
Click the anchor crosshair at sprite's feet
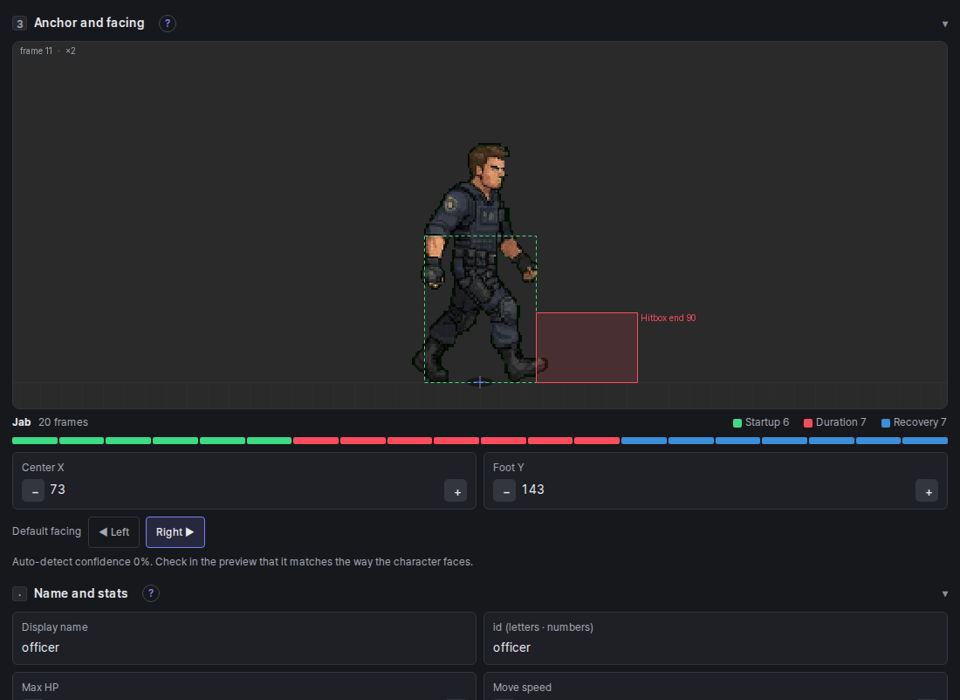click(x=480, y=382)
